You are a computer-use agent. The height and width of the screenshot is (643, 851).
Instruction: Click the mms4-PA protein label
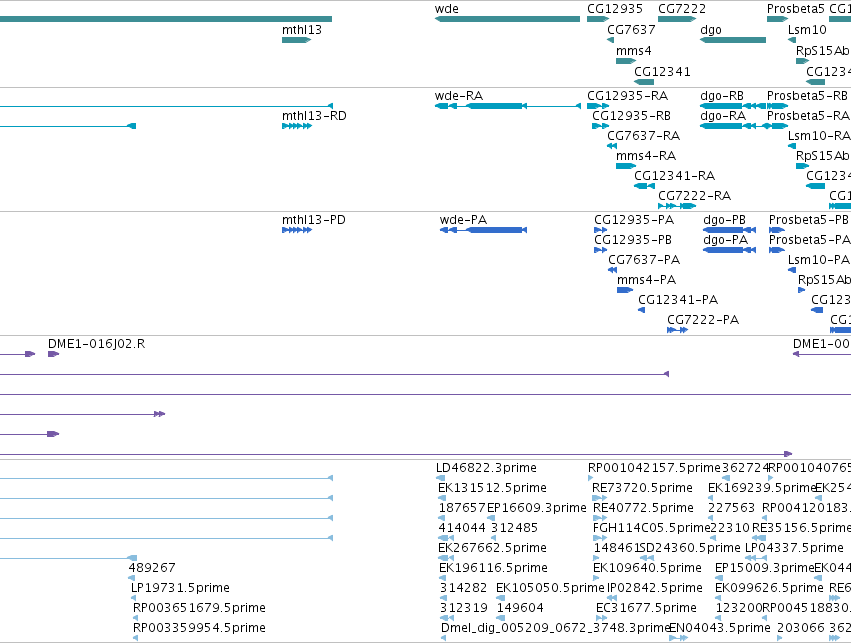tap(646, 280)
